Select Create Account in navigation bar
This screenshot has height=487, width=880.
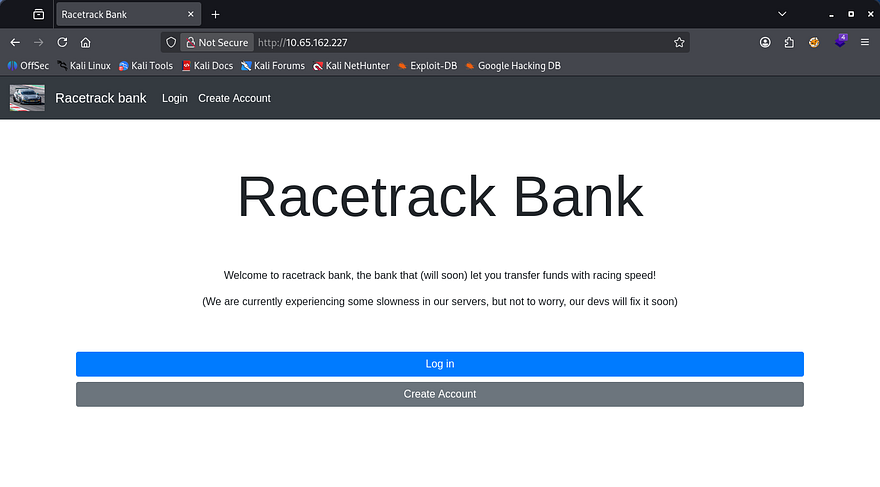(x=234, y=98)
